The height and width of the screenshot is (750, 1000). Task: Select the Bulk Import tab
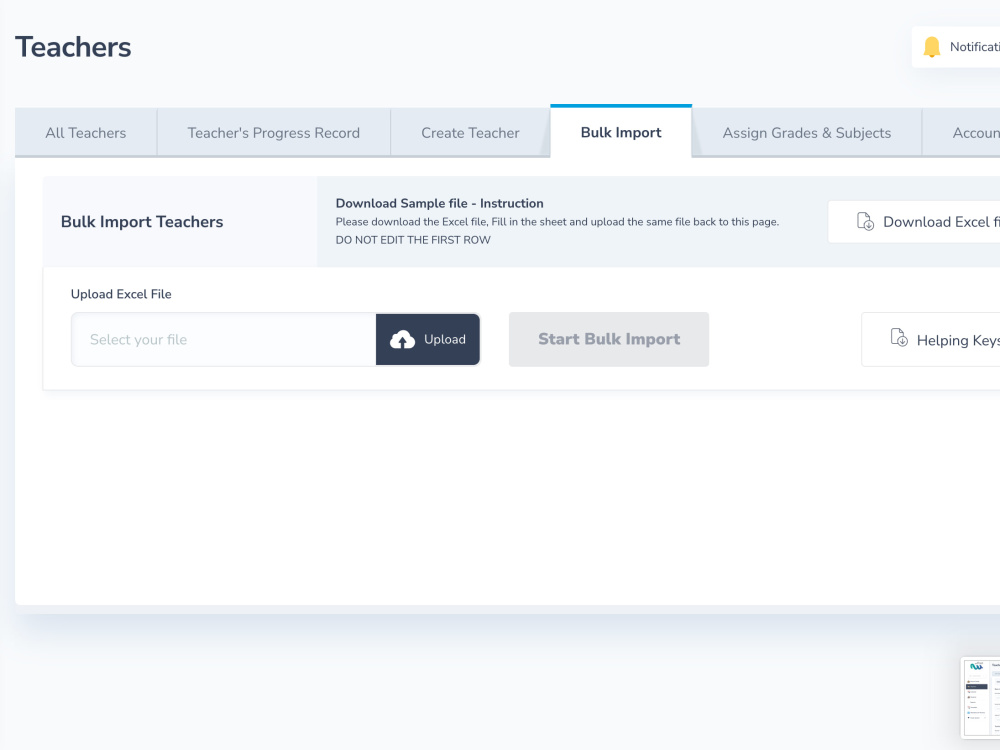click(x=621, y=132)
